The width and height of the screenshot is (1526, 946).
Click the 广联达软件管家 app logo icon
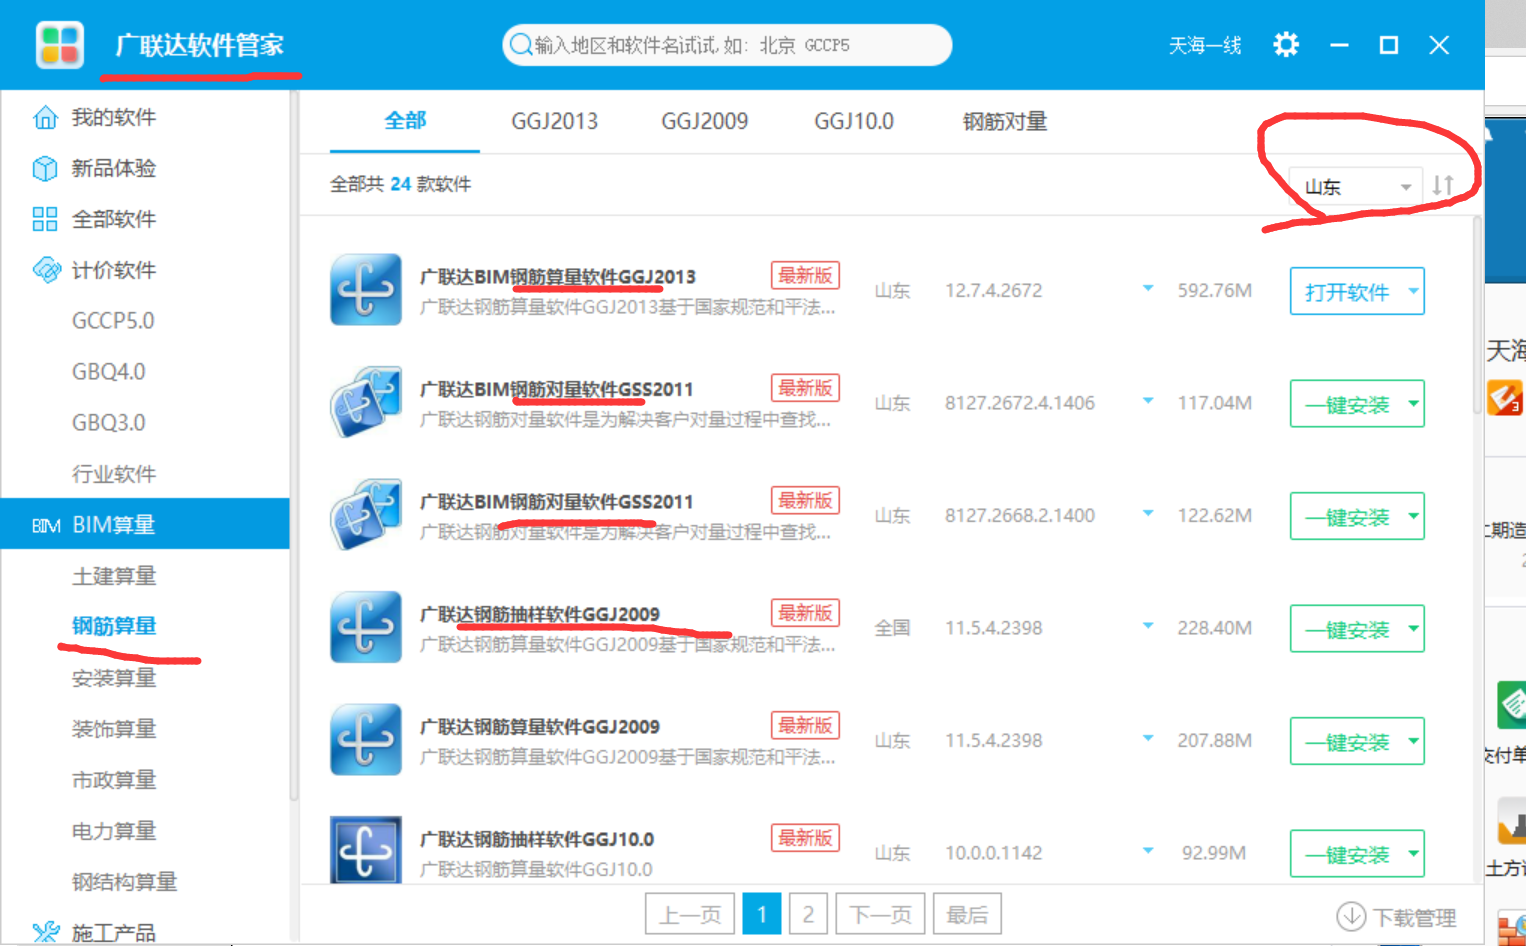(59, 44)
